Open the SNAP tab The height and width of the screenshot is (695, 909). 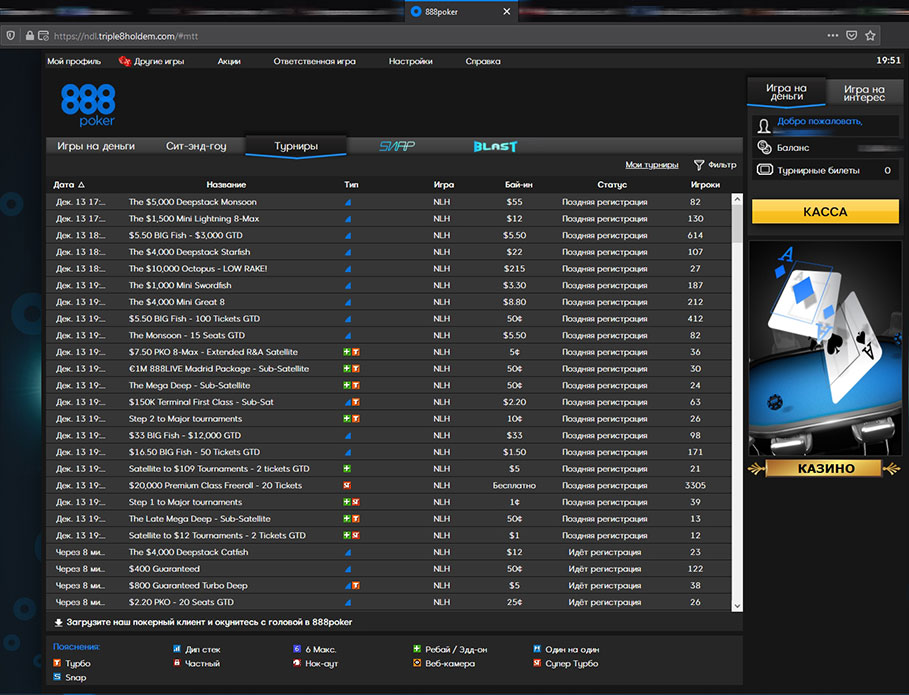point(397,146)
